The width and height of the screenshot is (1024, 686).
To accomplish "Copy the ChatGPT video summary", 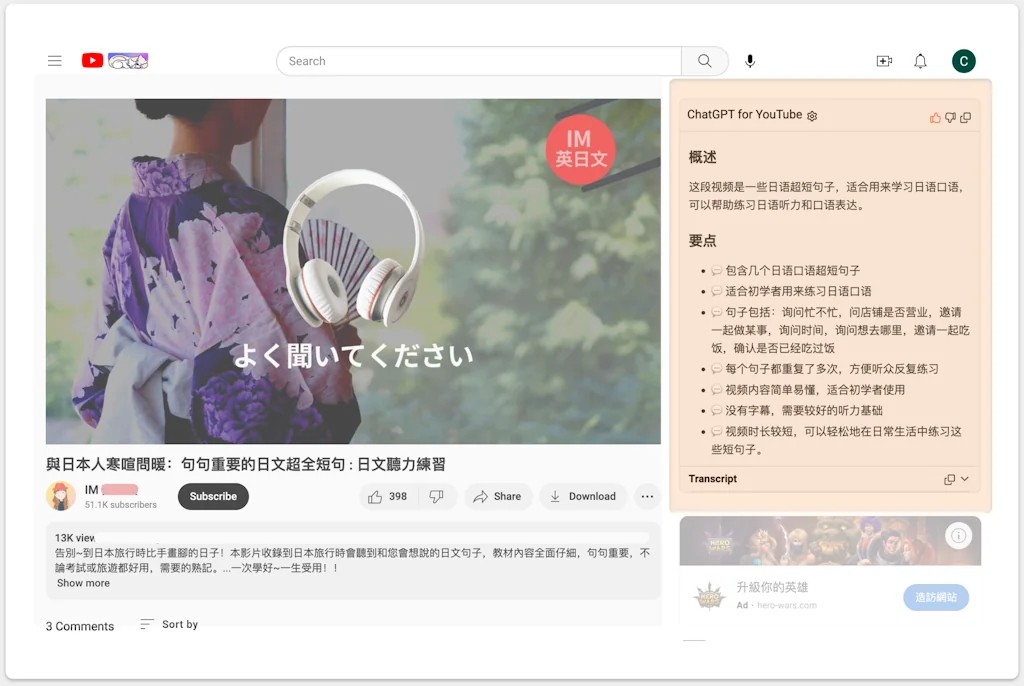I will tap(964, 118).
